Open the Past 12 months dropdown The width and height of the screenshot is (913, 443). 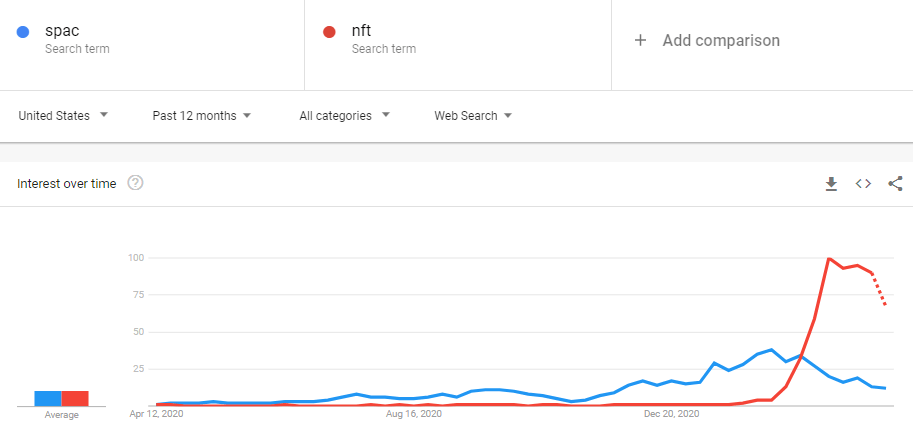point(201,116)
